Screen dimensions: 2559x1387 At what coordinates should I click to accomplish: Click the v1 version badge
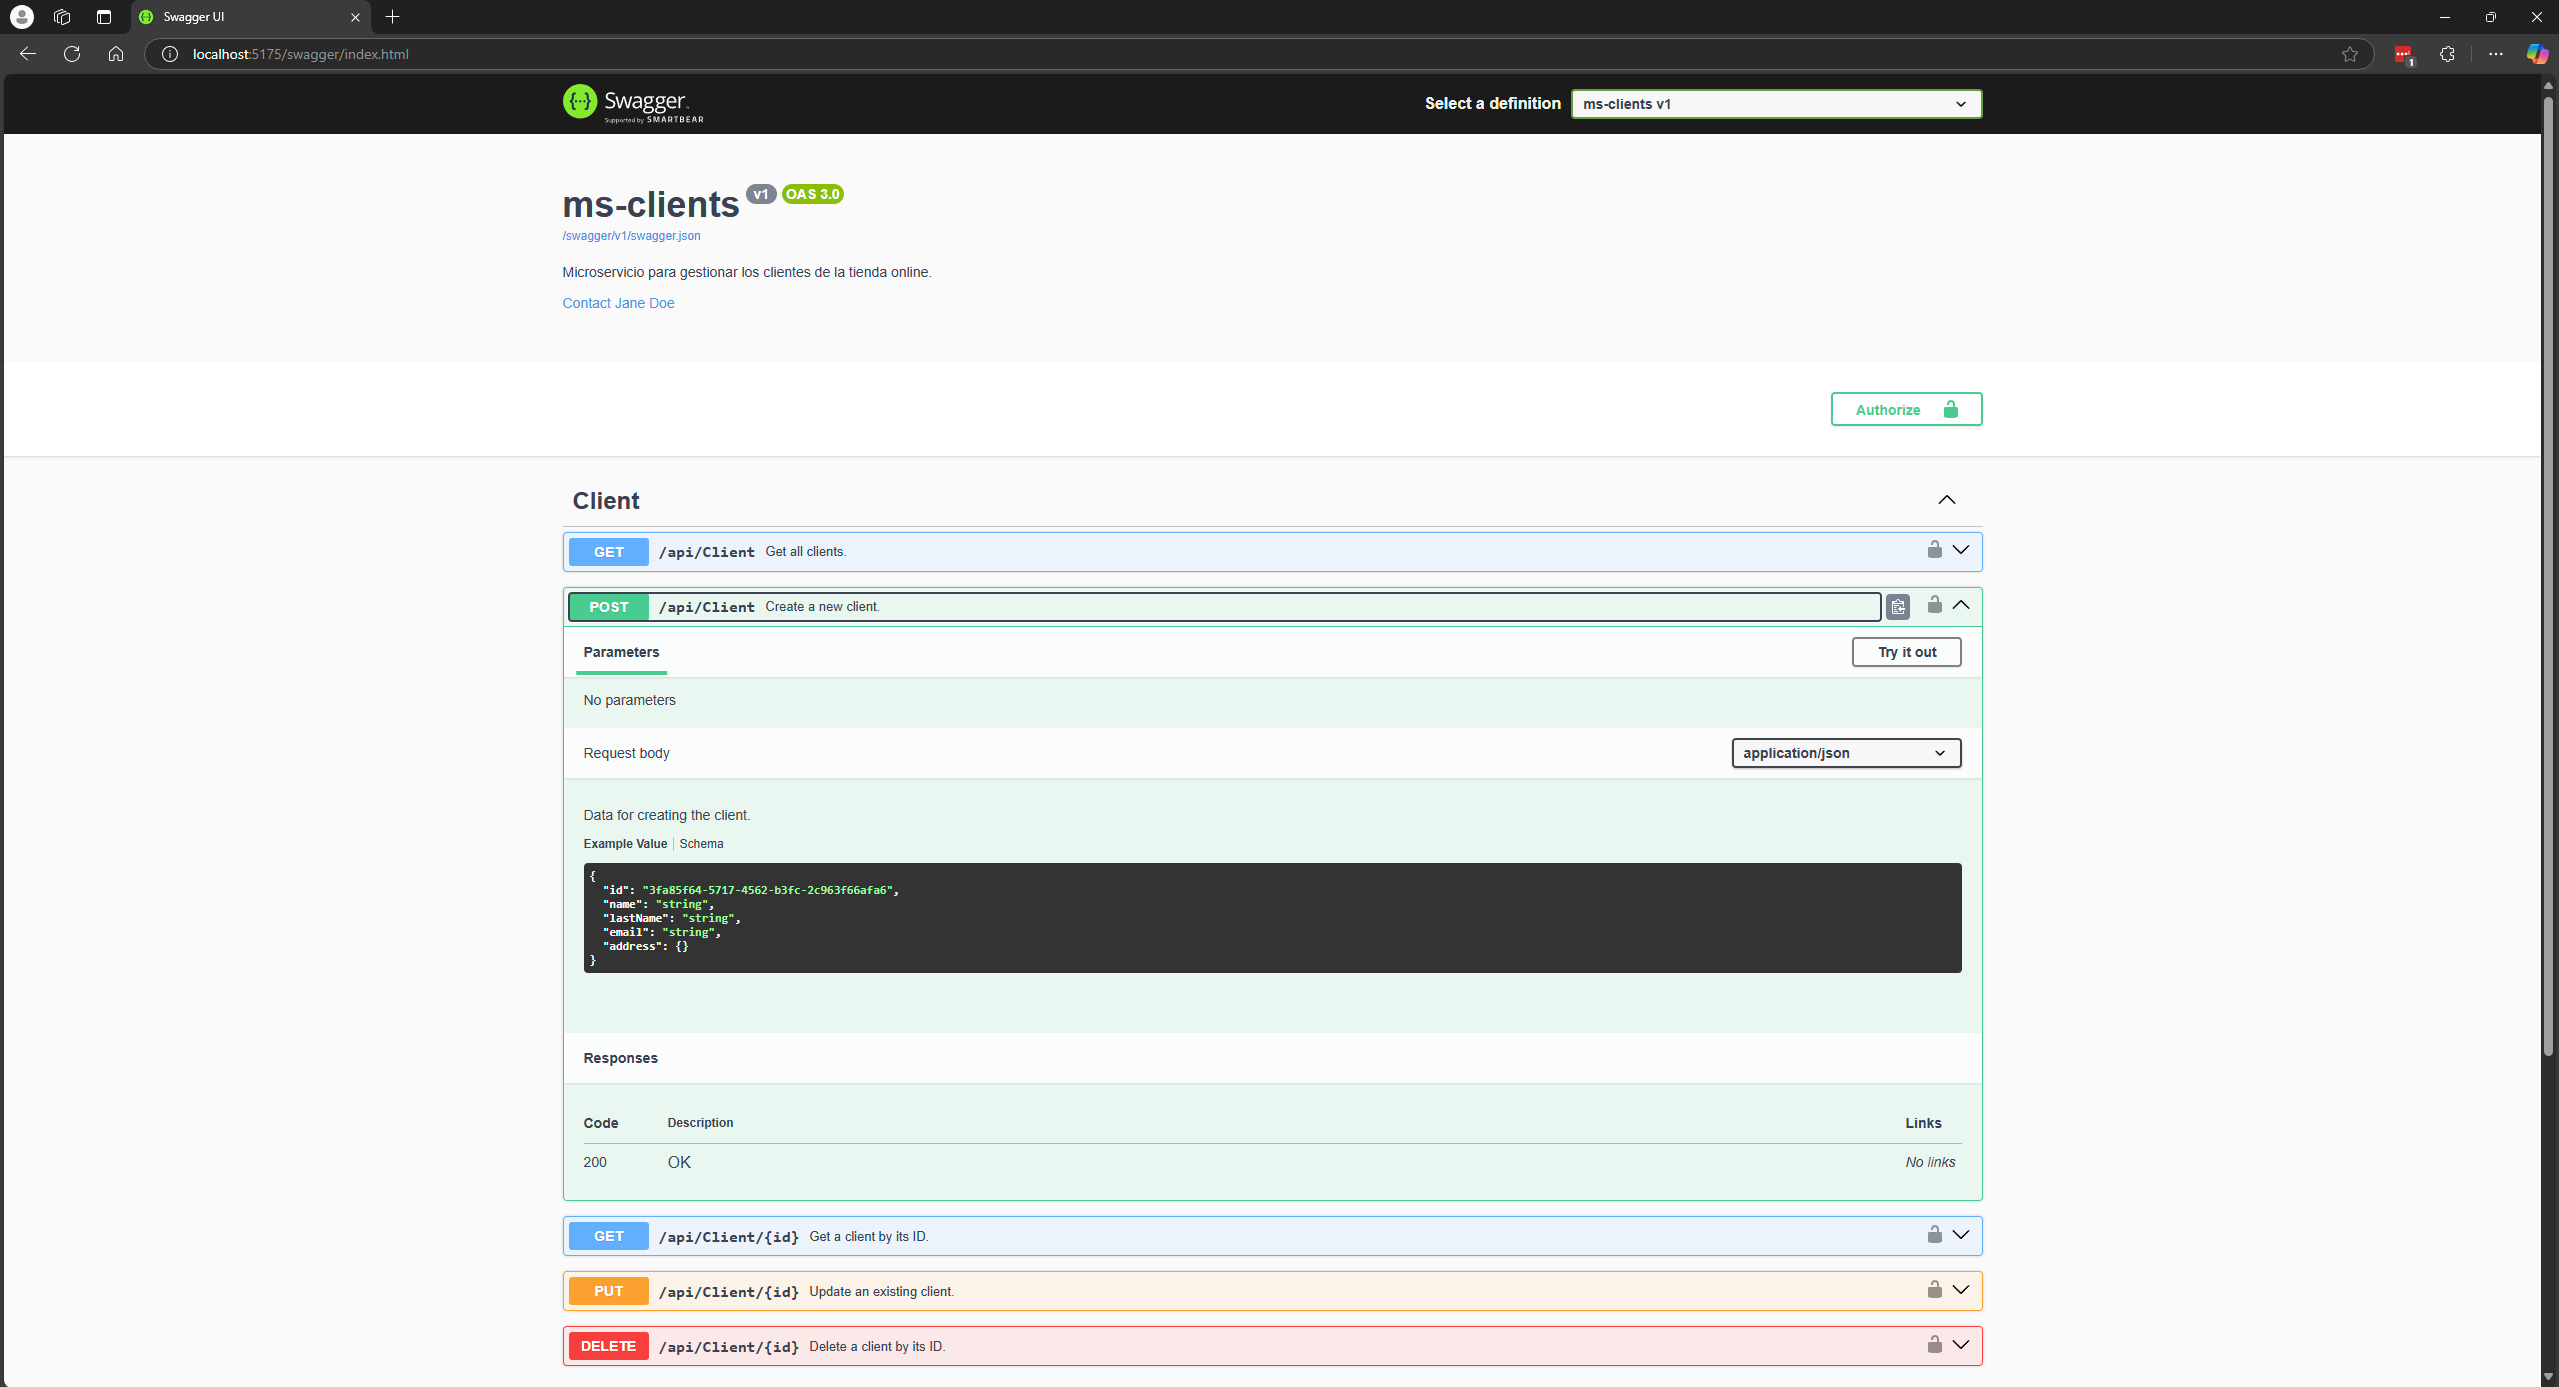[x=760, y=194]
